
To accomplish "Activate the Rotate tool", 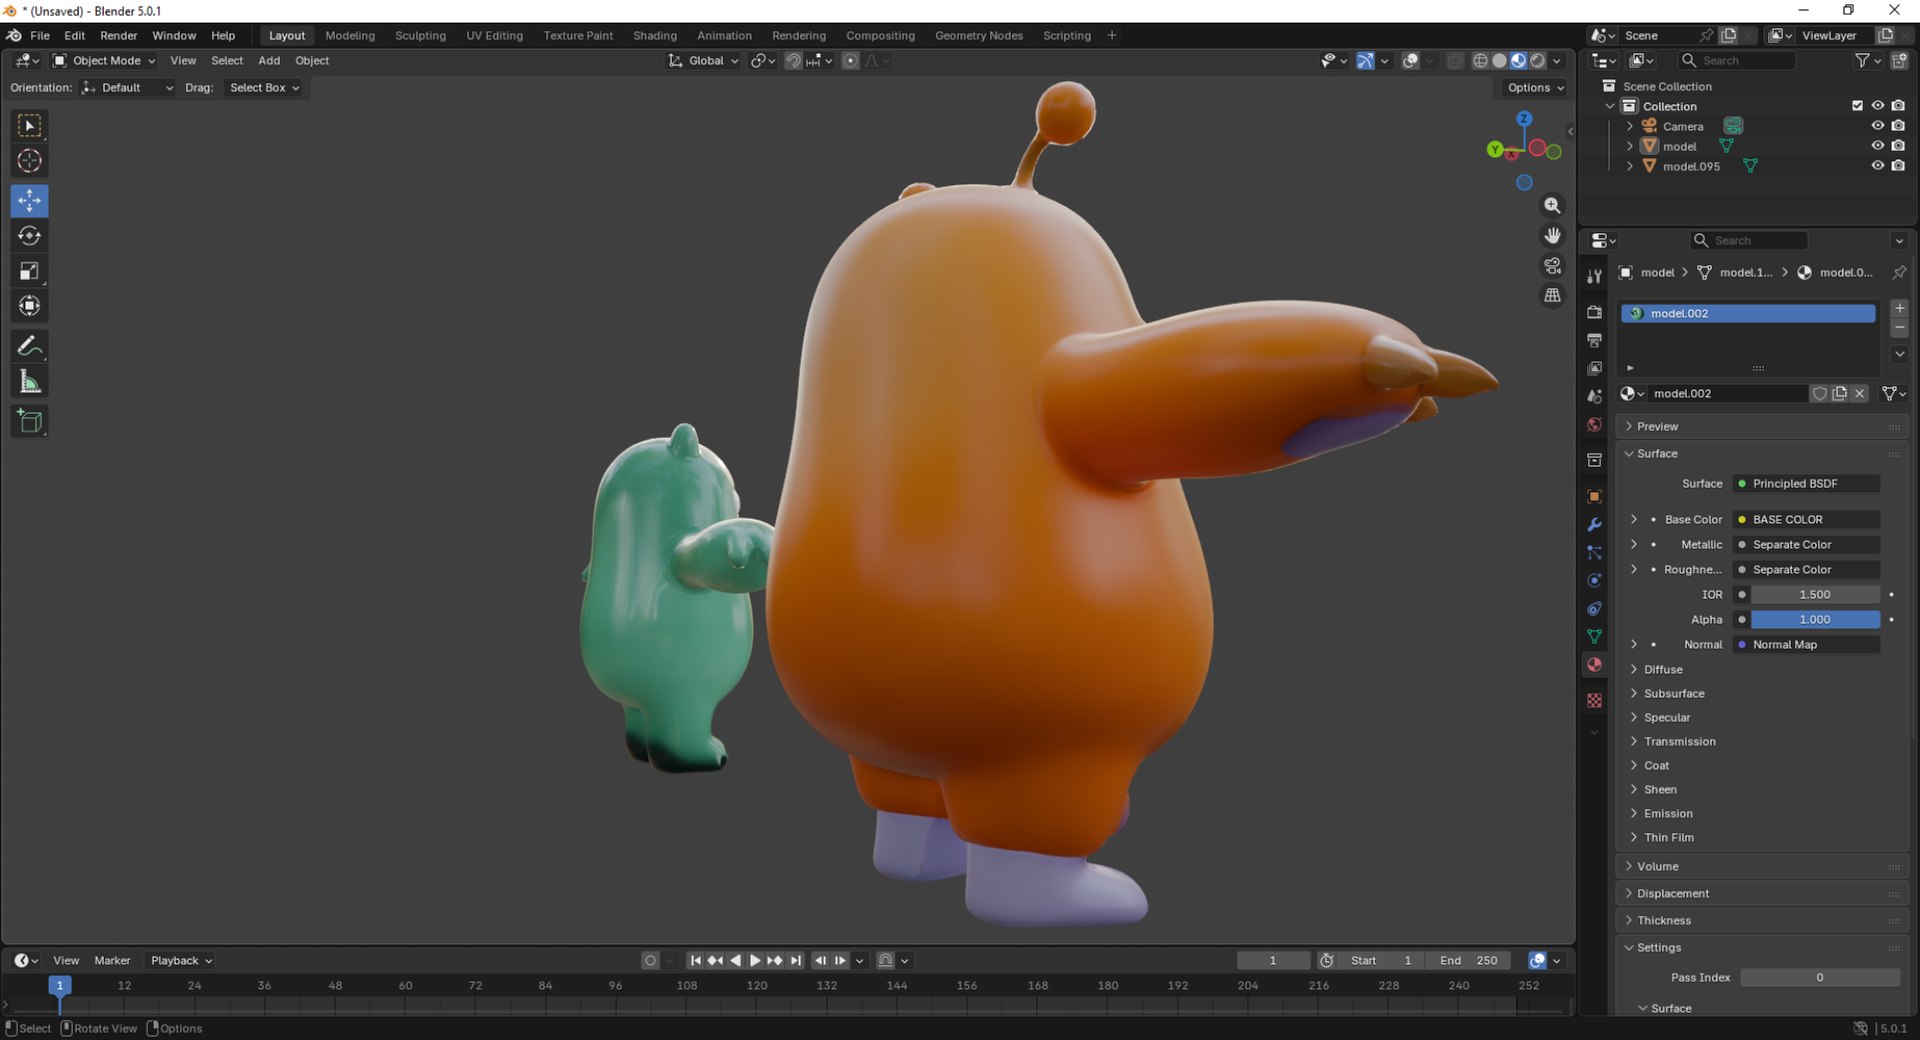I will pyautogui.click(x=29, y=236).
